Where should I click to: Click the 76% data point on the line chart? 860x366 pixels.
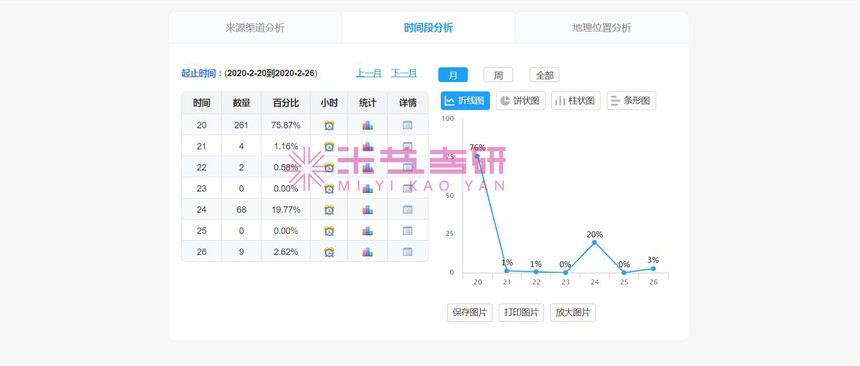[477, 156]
